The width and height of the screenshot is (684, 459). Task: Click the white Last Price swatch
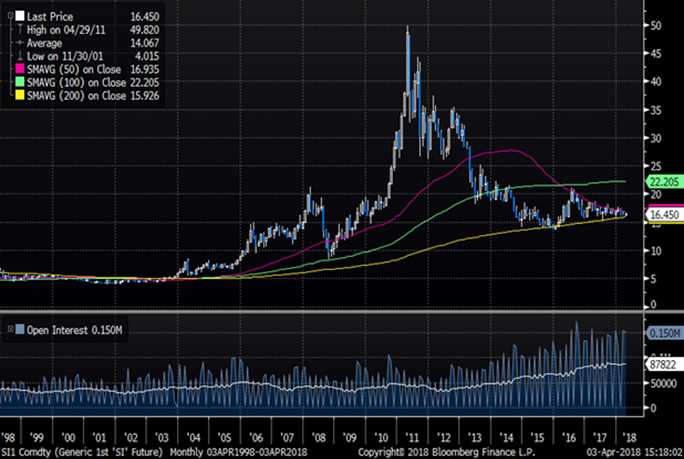22,17
